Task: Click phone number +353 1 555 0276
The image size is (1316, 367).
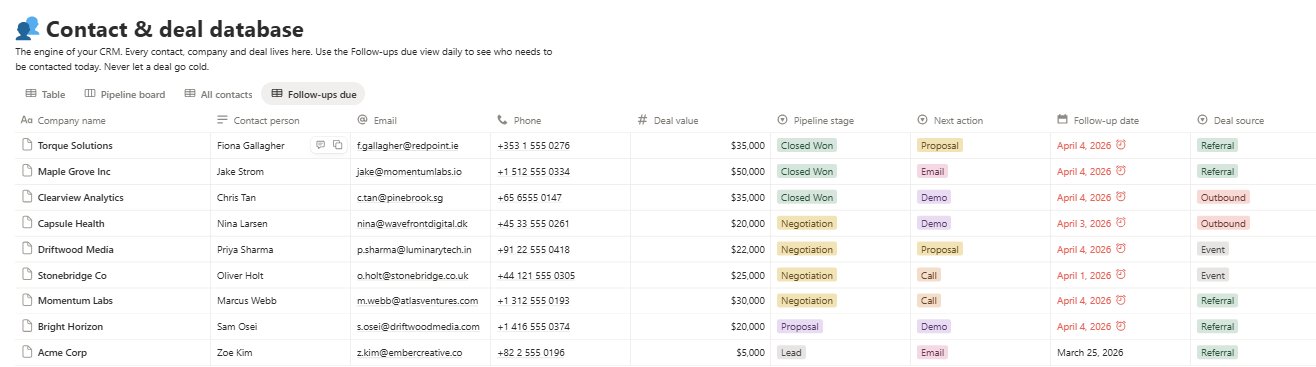Action: [533, 145]
